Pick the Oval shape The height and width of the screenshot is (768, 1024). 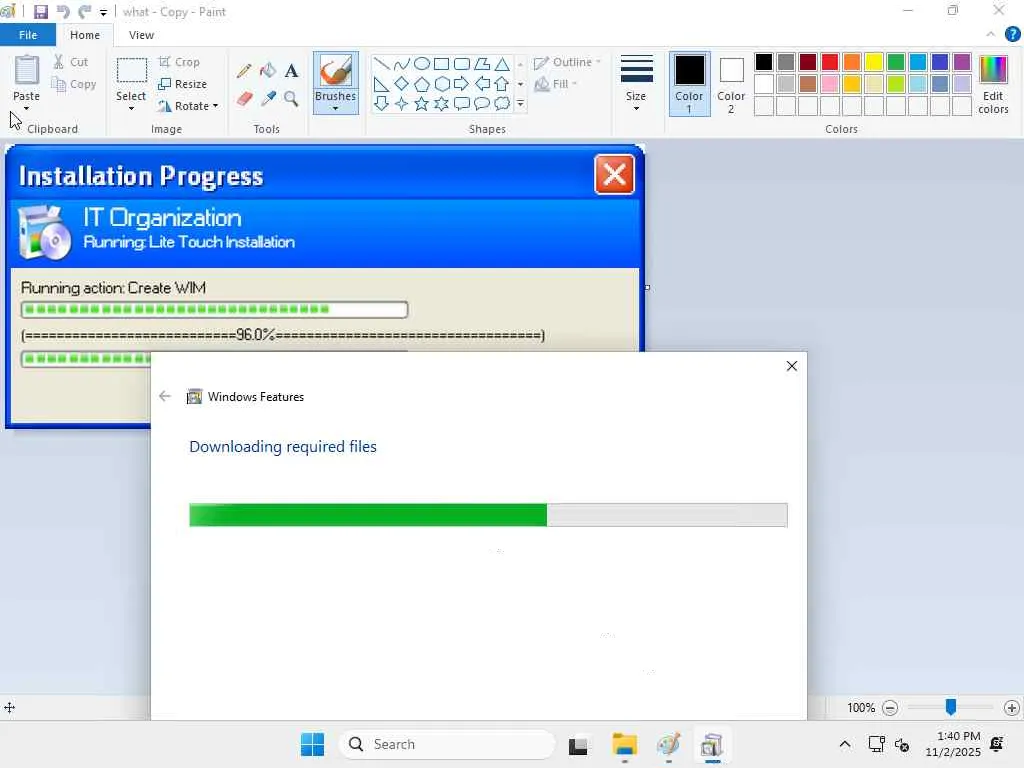[x=422, y=64]
